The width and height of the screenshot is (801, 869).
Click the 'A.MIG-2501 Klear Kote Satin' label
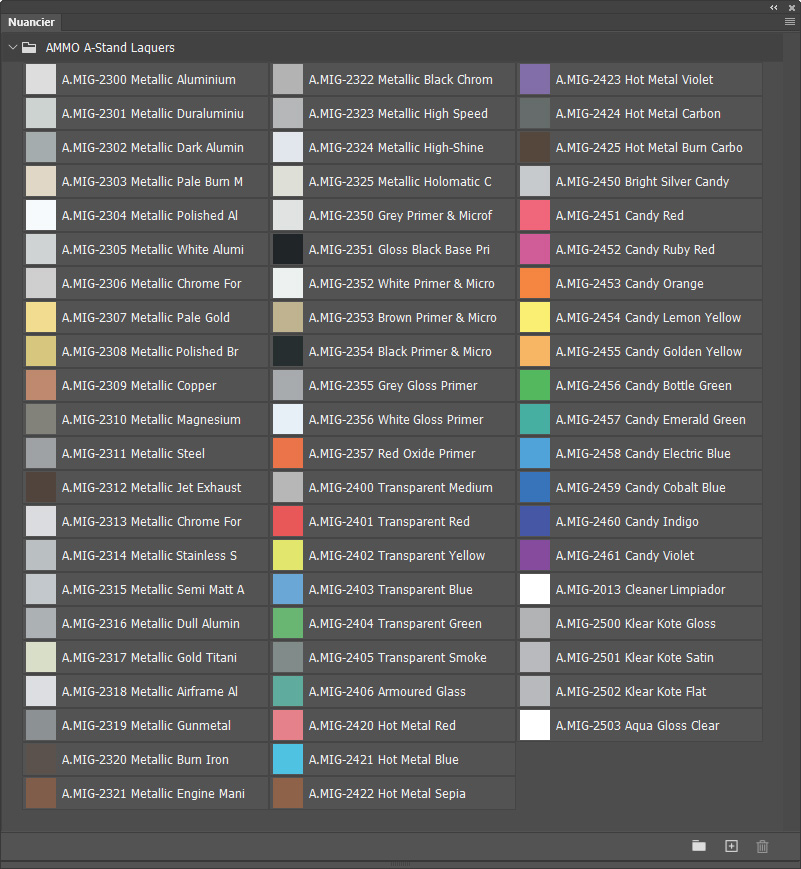click(635, 657)
